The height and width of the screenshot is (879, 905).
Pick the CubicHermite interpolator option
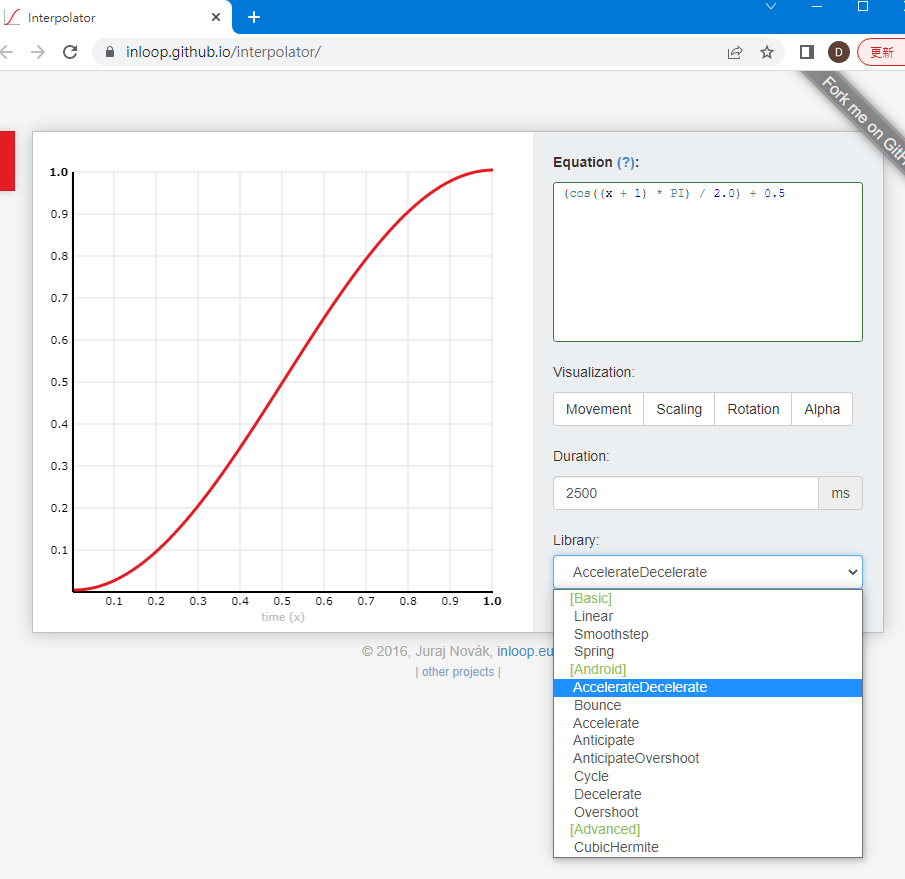(708, 847)
